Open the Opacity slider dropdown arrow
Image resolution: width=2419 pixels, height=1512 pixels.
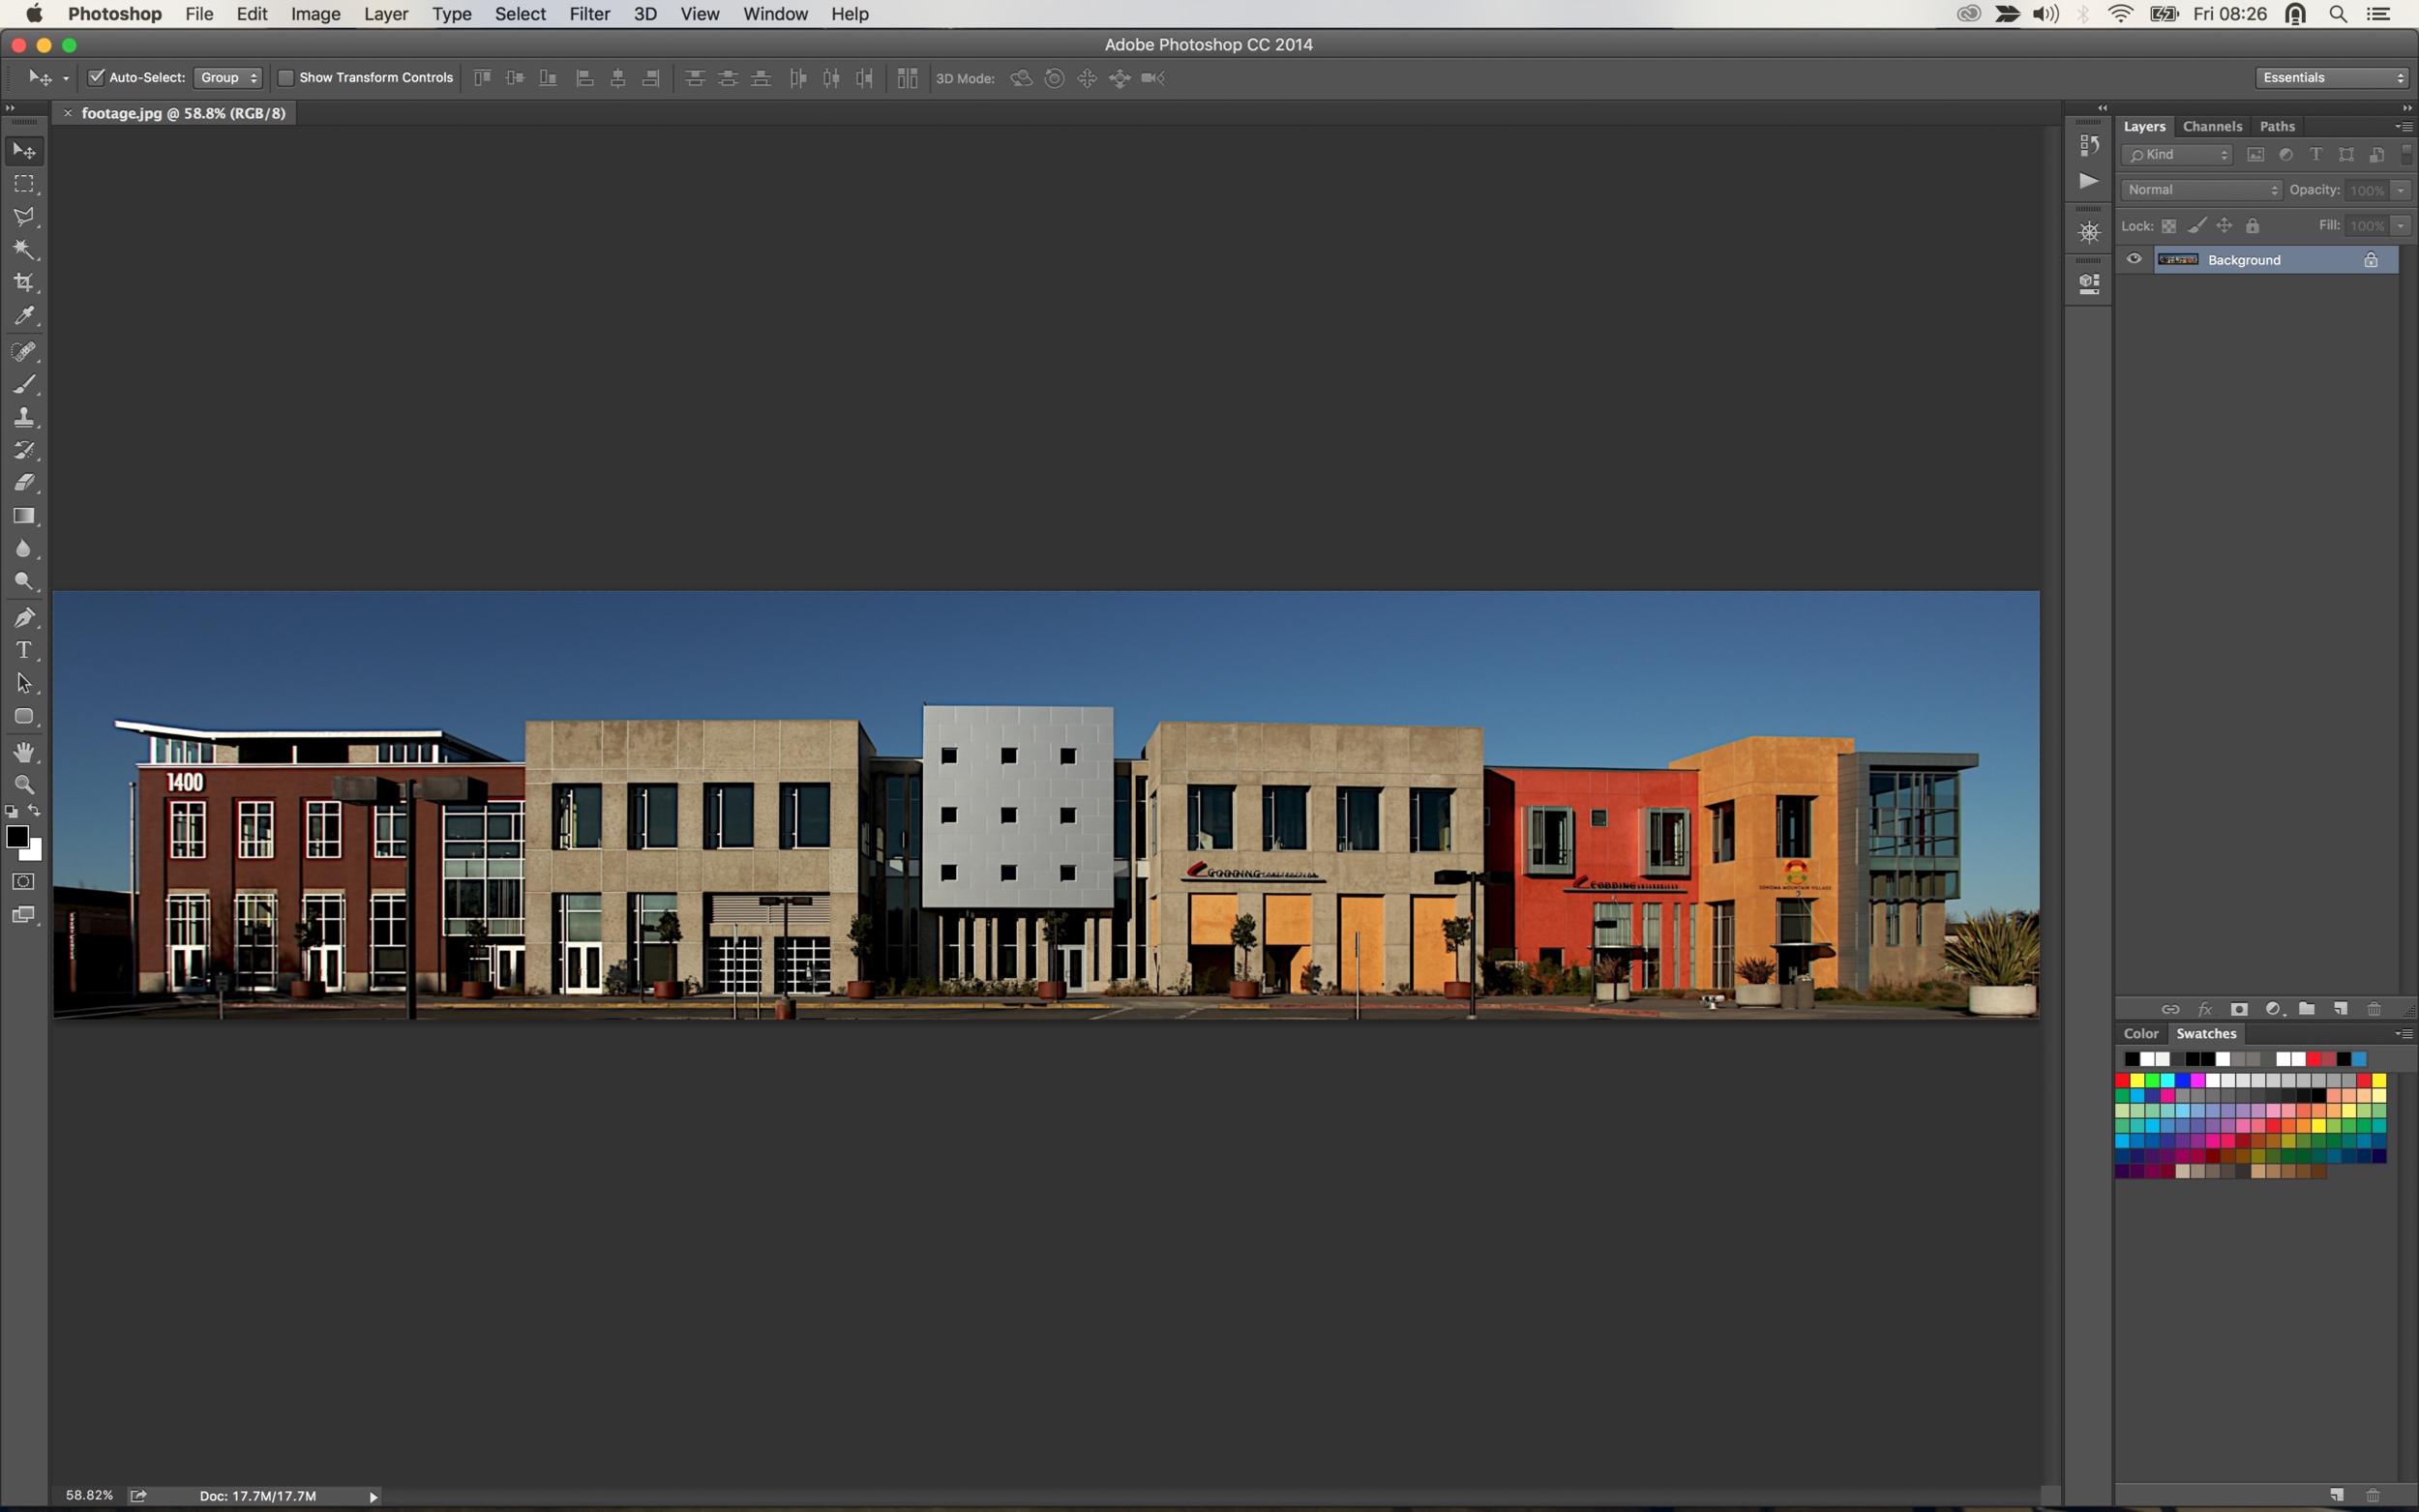pos(2400,190)
